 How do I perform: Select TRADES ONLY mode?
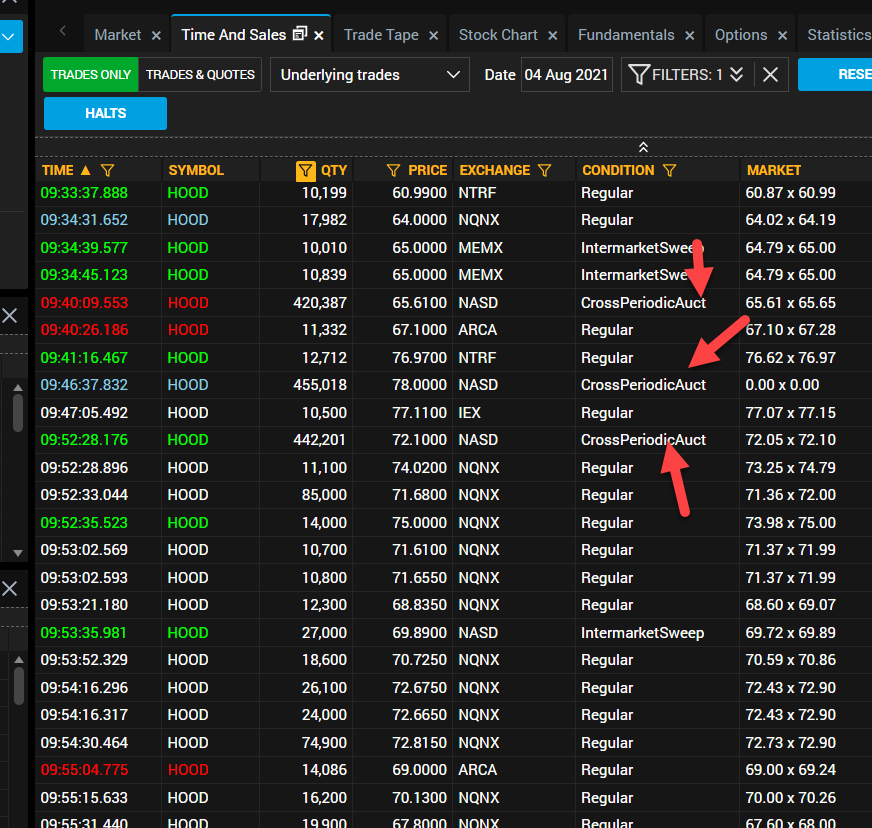click(x=91, y=75)
